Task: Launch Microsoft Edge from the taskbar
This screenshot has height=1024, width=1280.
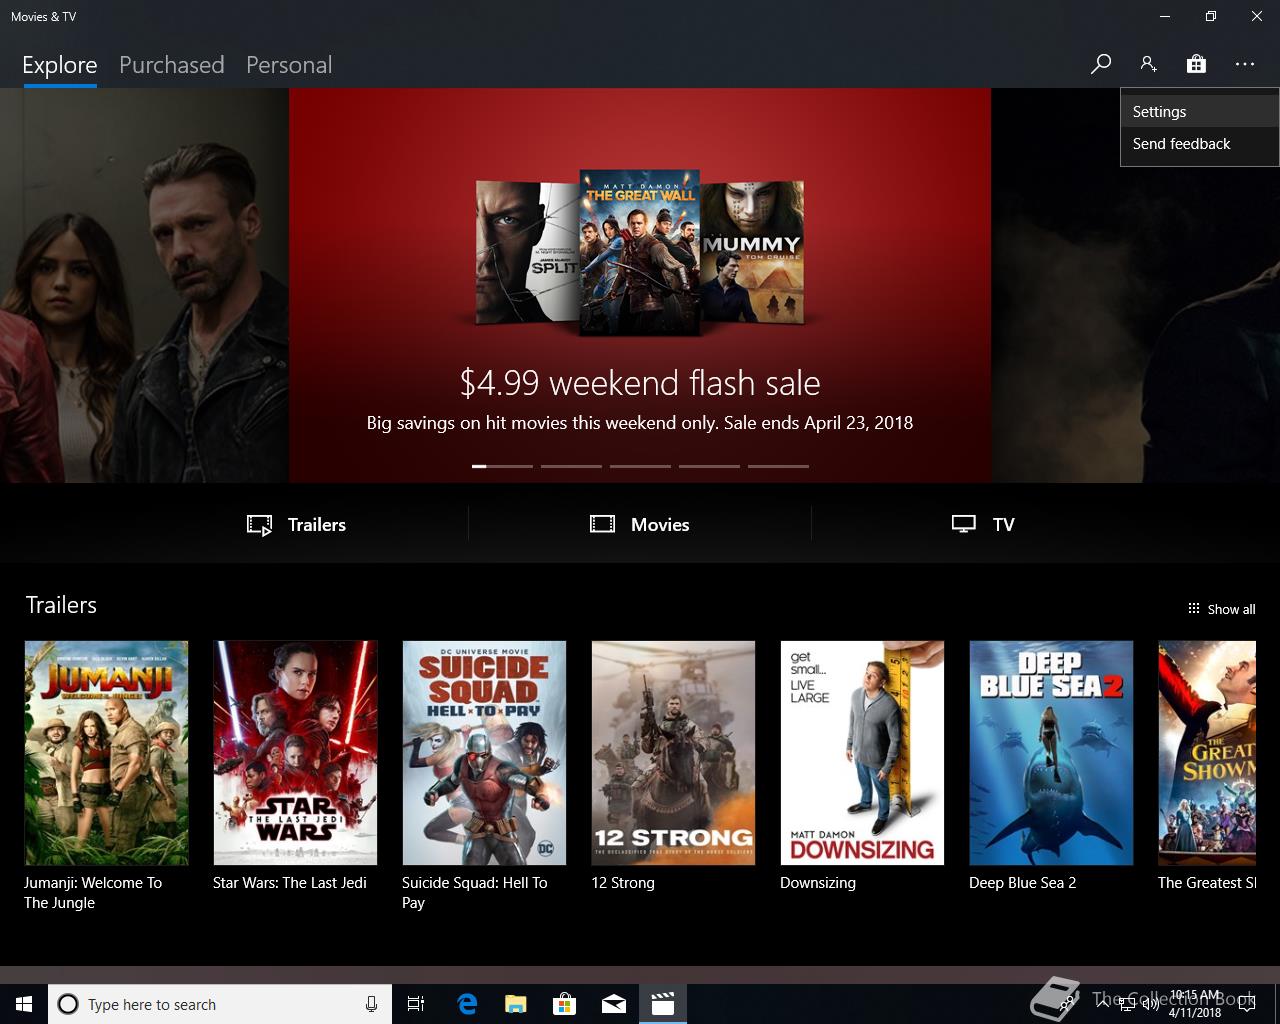Action: coord(467,1004)
